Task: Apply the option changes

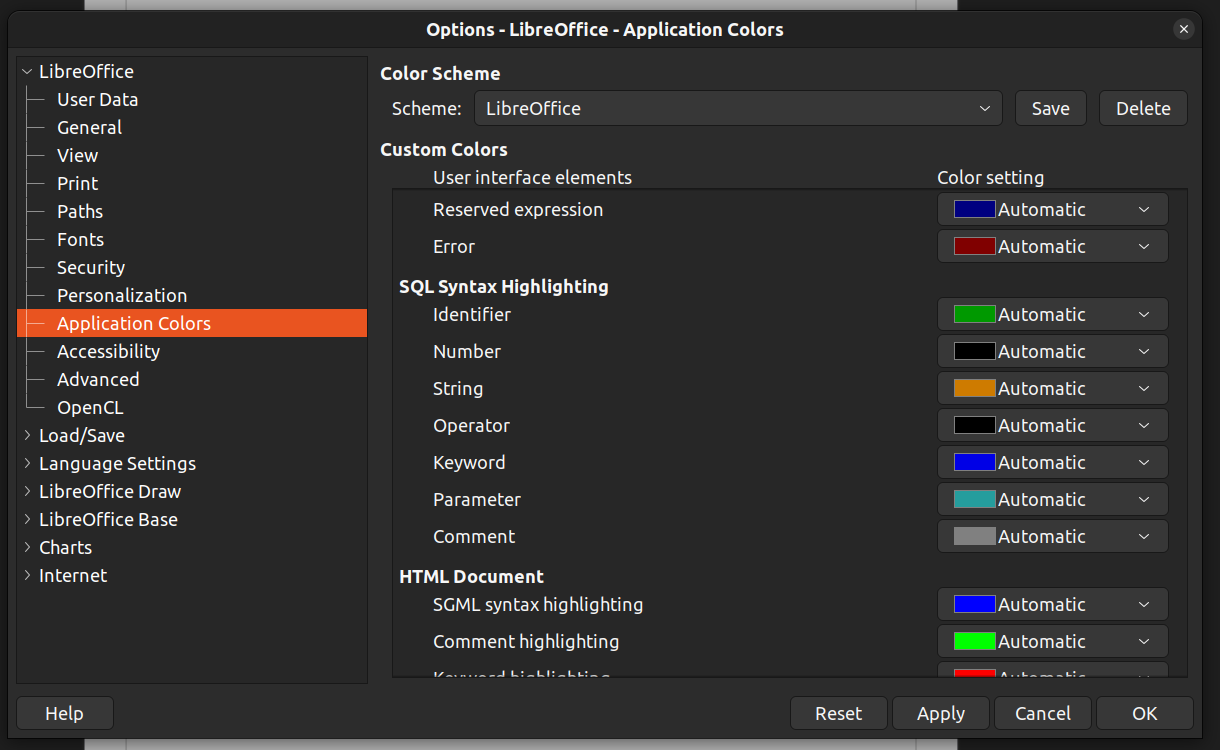Action: (x=941, y=714)
